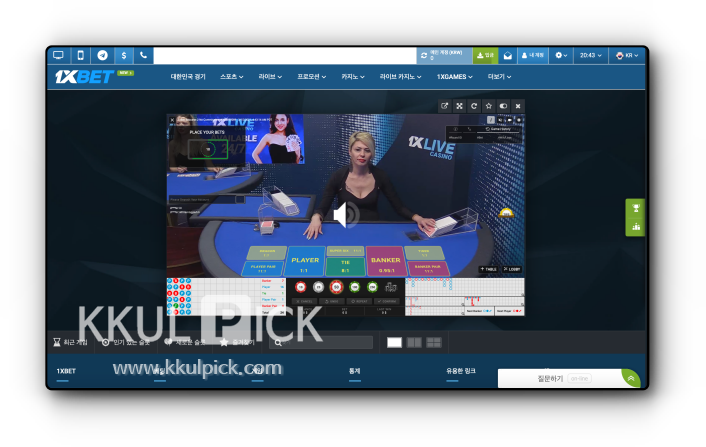
Task: Click the CANCEL bet button
Action: pos(305,301)
